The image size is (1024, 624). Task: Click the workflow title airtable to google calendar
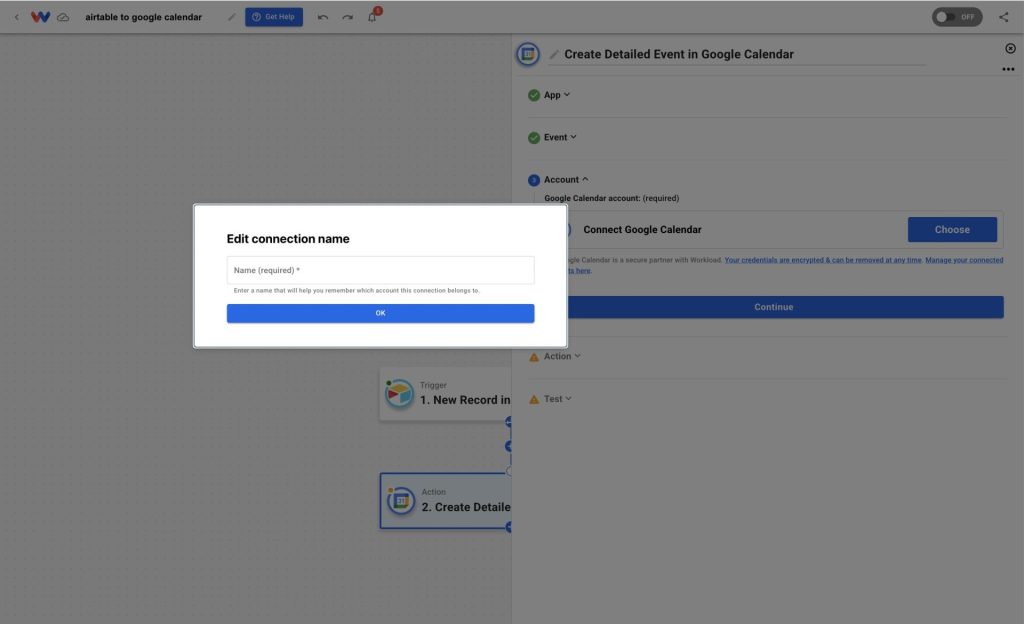click(144, 17)
